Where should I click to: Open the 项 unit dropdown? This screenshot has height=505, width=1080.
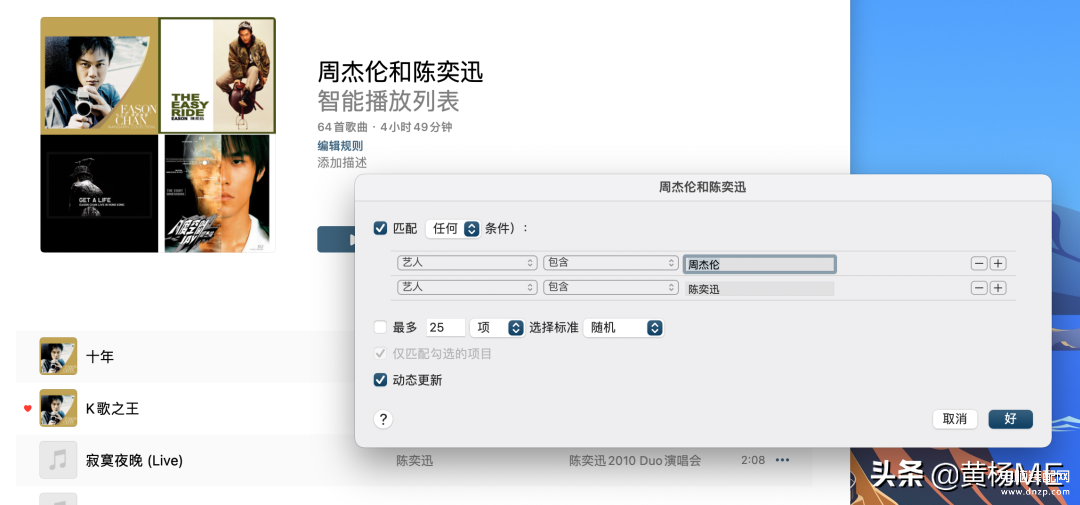[497, 328]
